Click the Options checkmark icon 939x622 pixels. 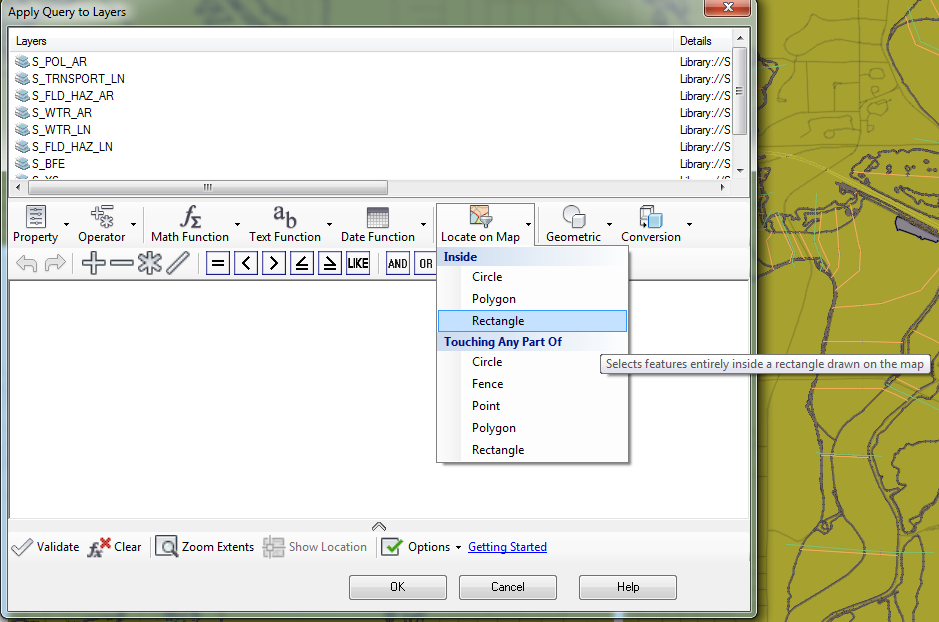point(392,547)
